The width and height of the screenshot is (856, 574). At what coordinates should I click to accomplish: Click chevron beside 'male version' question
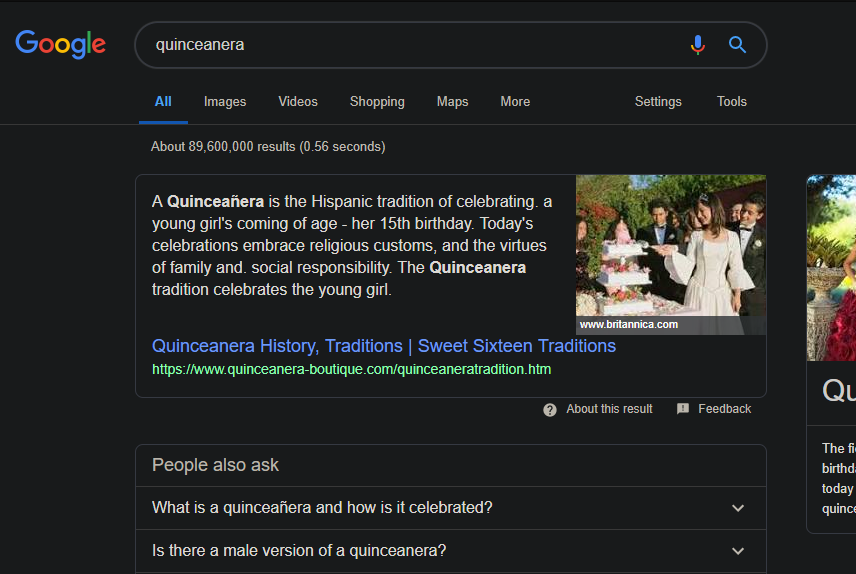[x=738, y=551]
